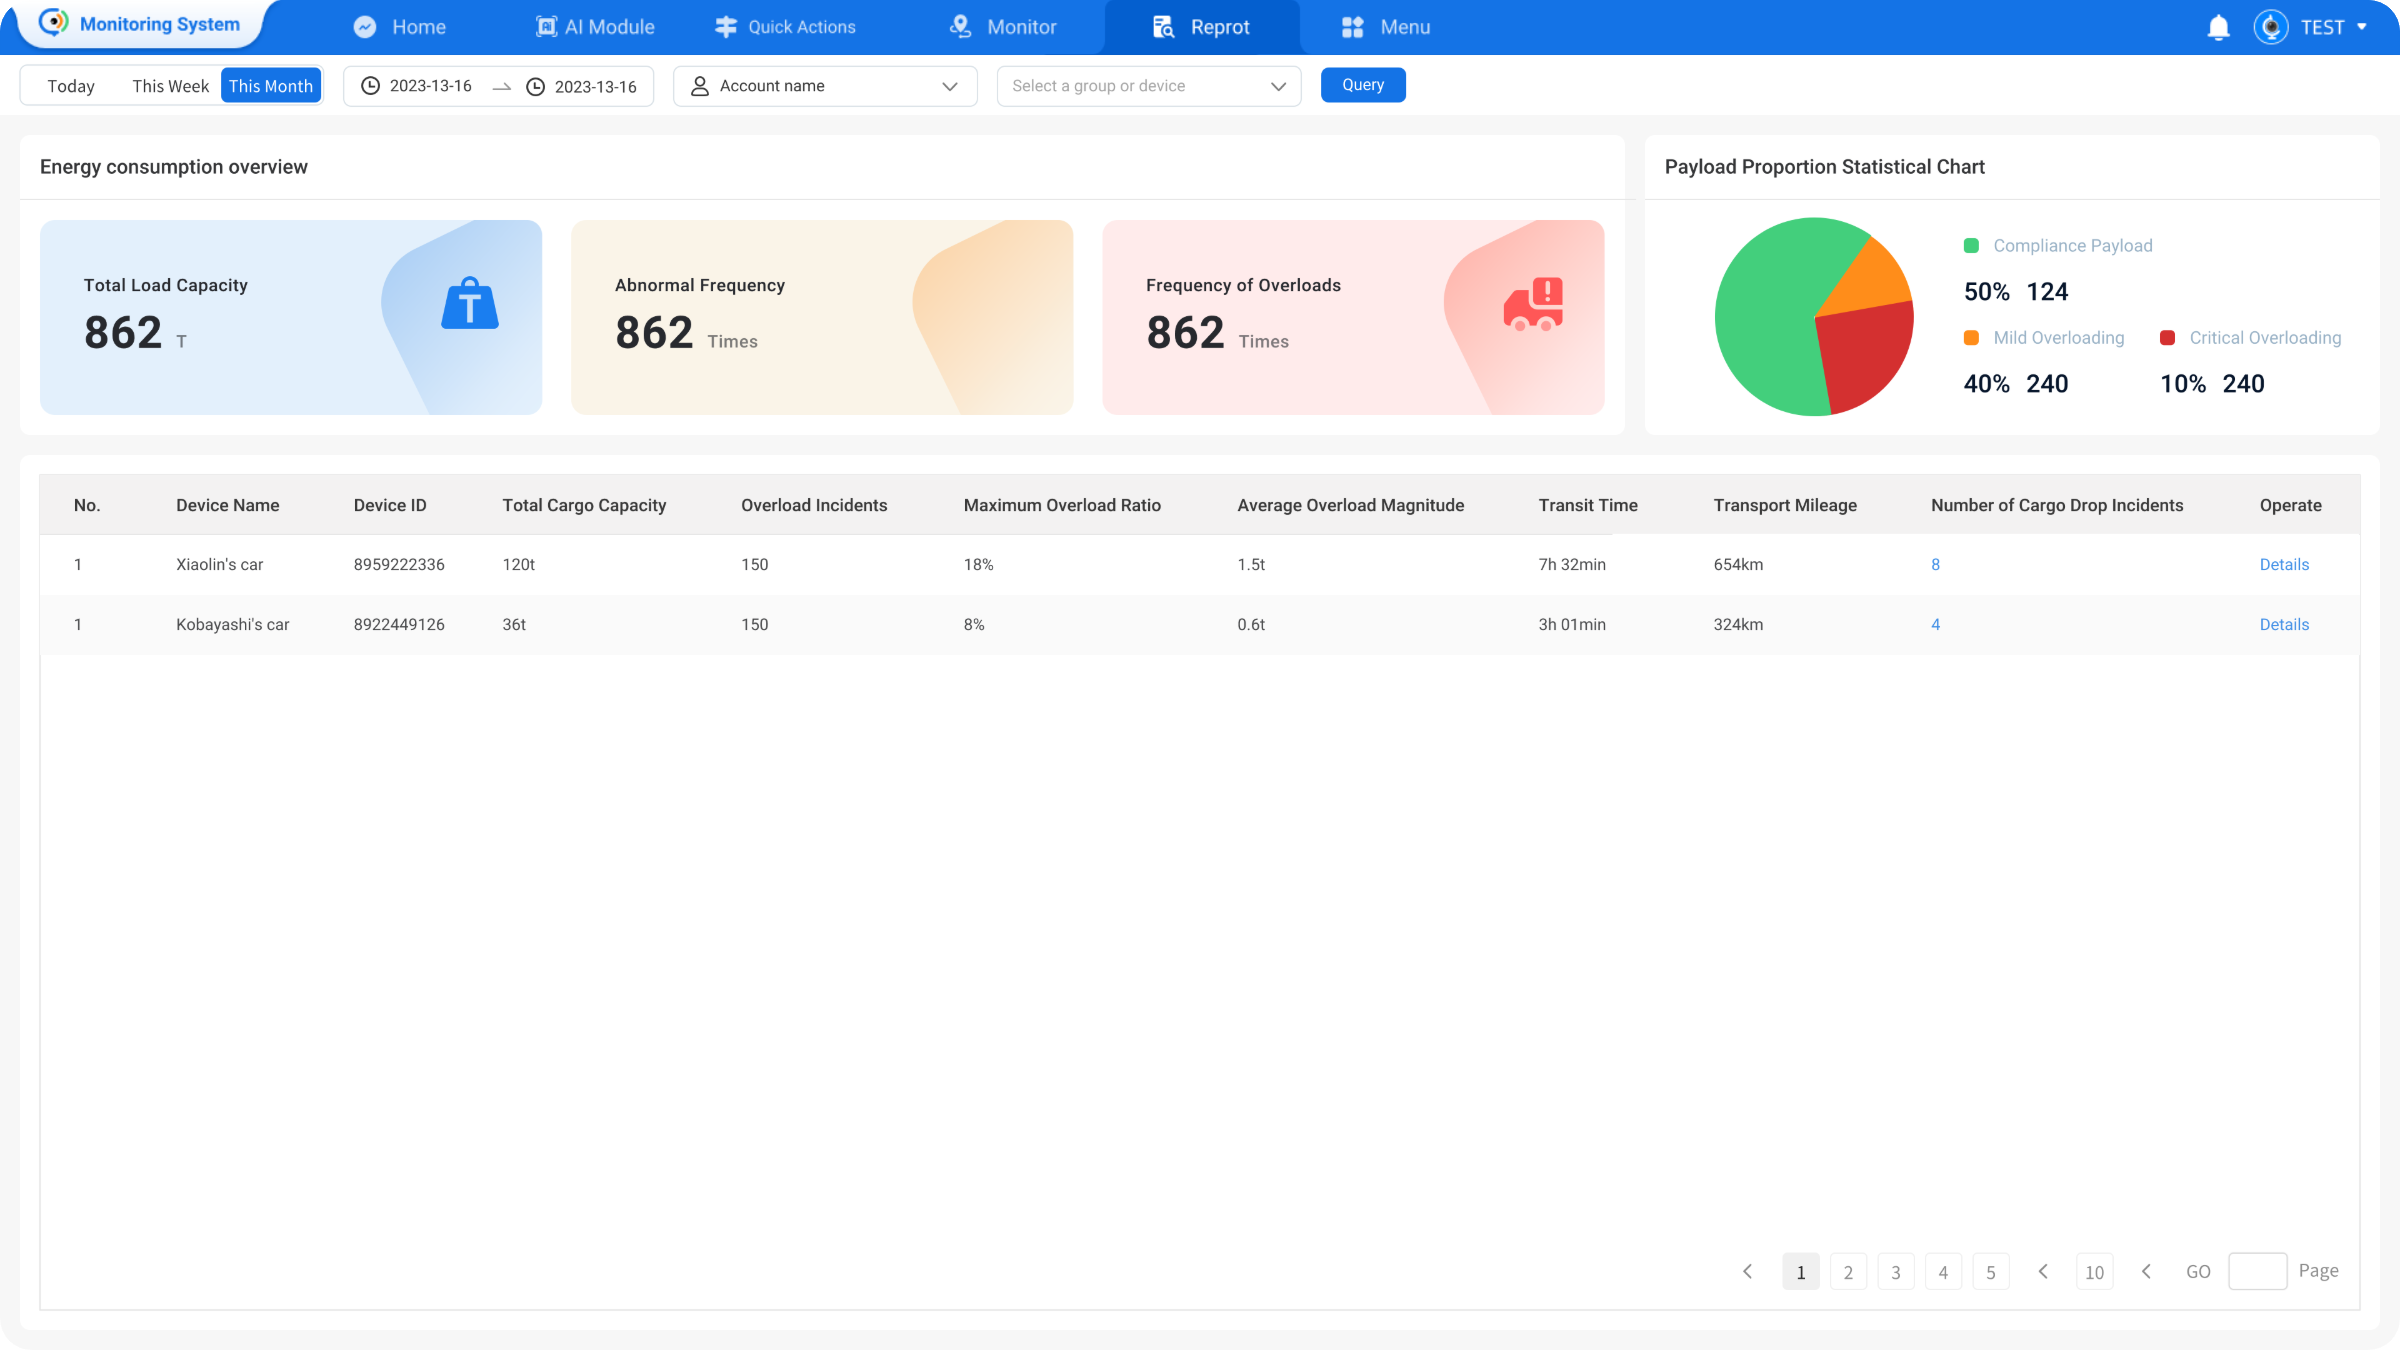The image size is (2400, 1350).
Task: Click the AI Module icon
Action: click(x=546, y=27)
